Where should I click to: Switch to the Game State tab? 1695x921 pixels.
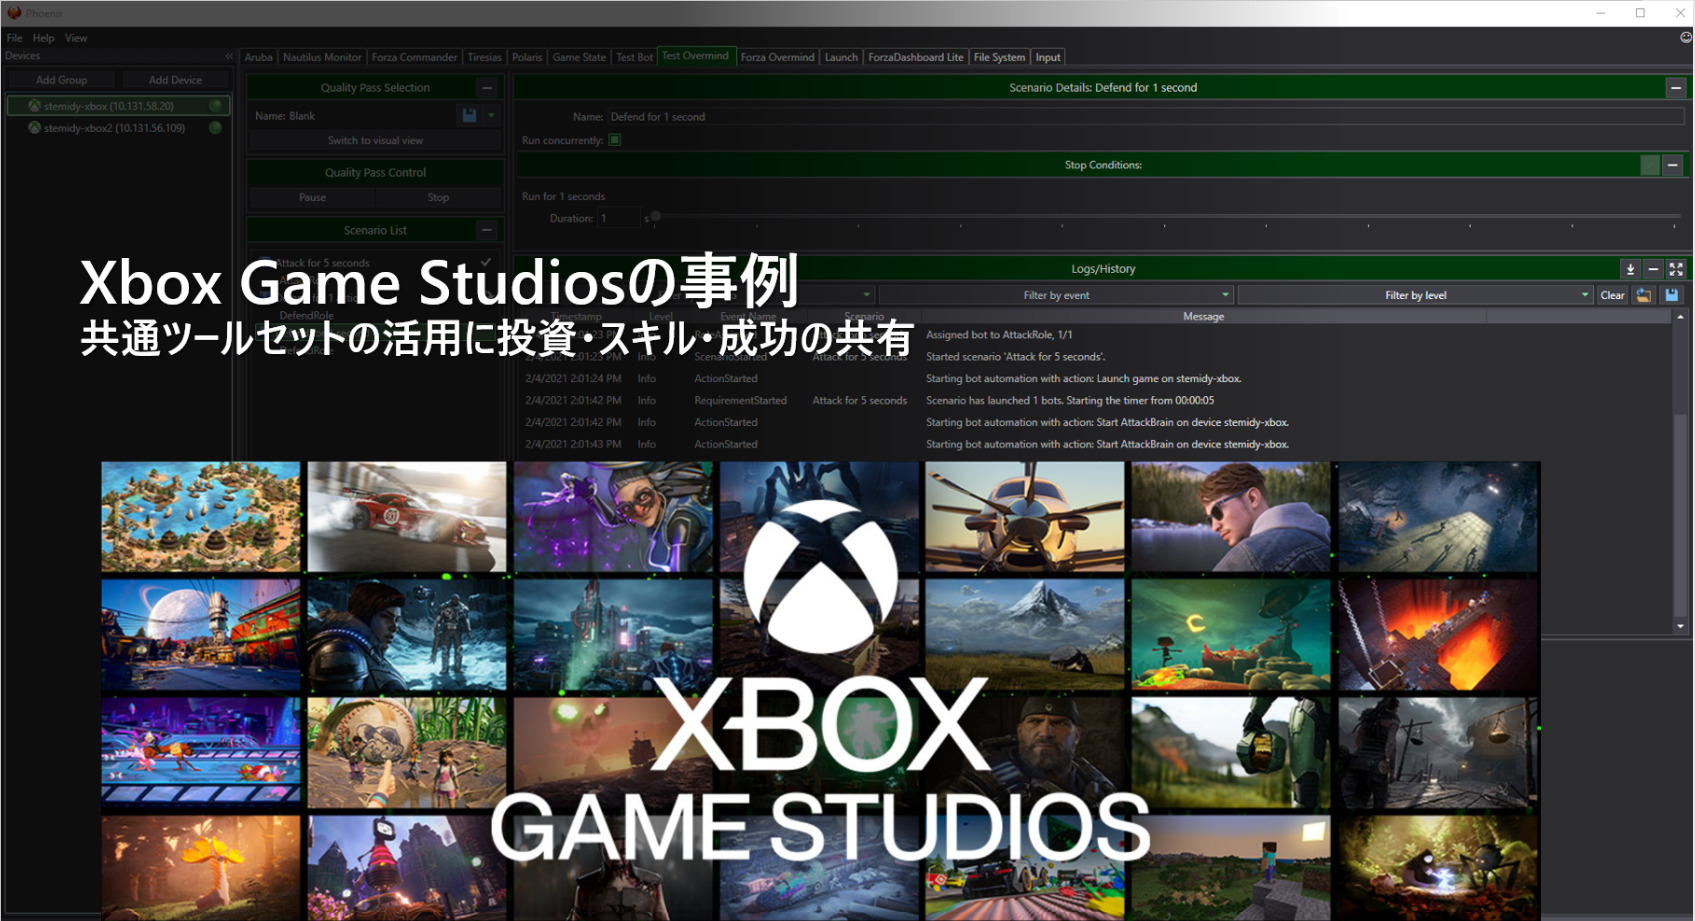coord(579,57)
